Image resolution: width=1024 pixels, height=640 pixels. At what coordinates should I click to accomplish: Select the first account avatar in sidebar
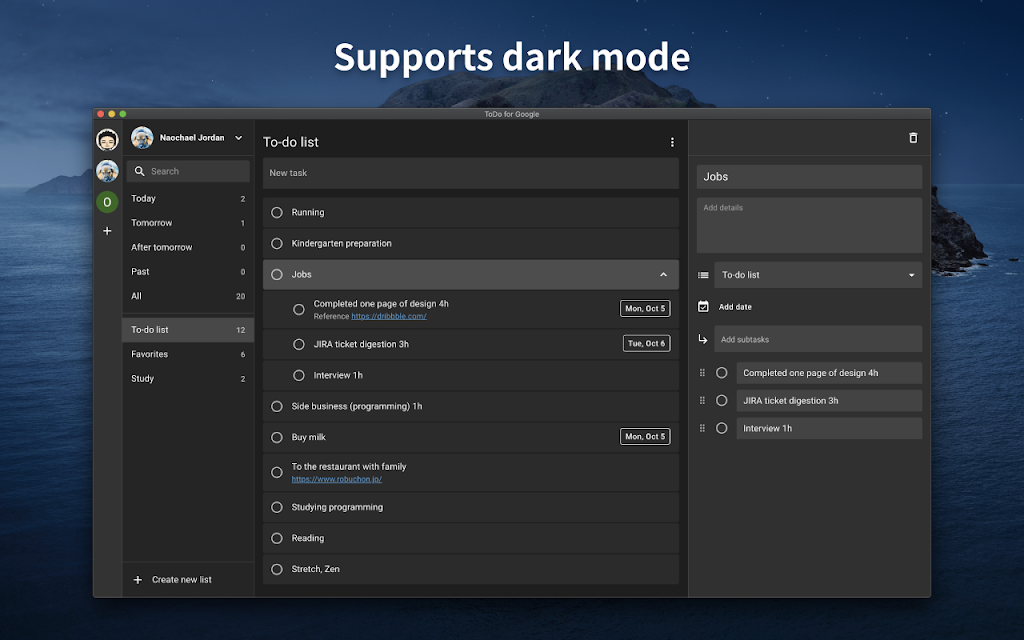coord(107,140)
